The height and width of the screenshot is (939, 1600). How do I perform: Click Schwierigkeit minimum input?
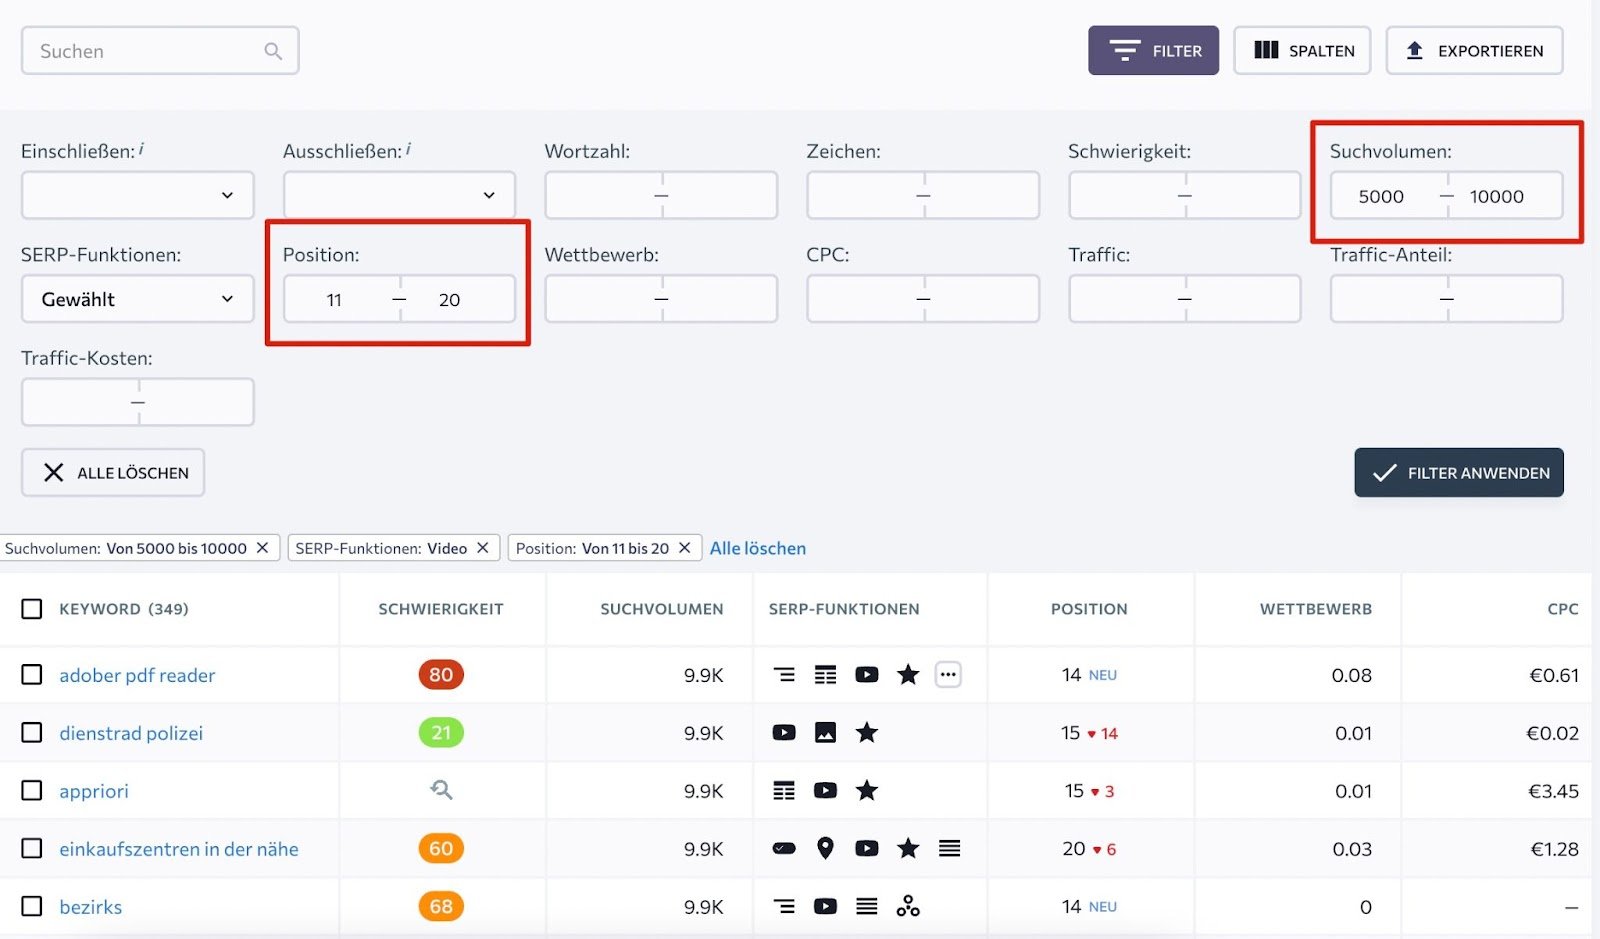tap(1127, 195)
